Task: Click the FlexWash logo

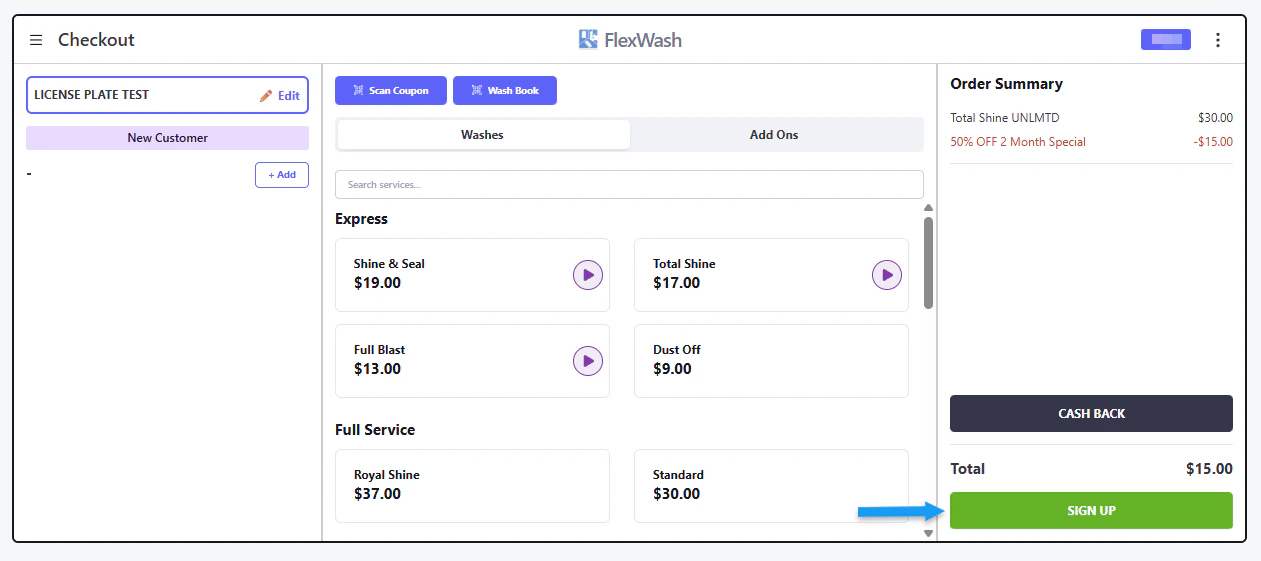Action: point(630,40)
